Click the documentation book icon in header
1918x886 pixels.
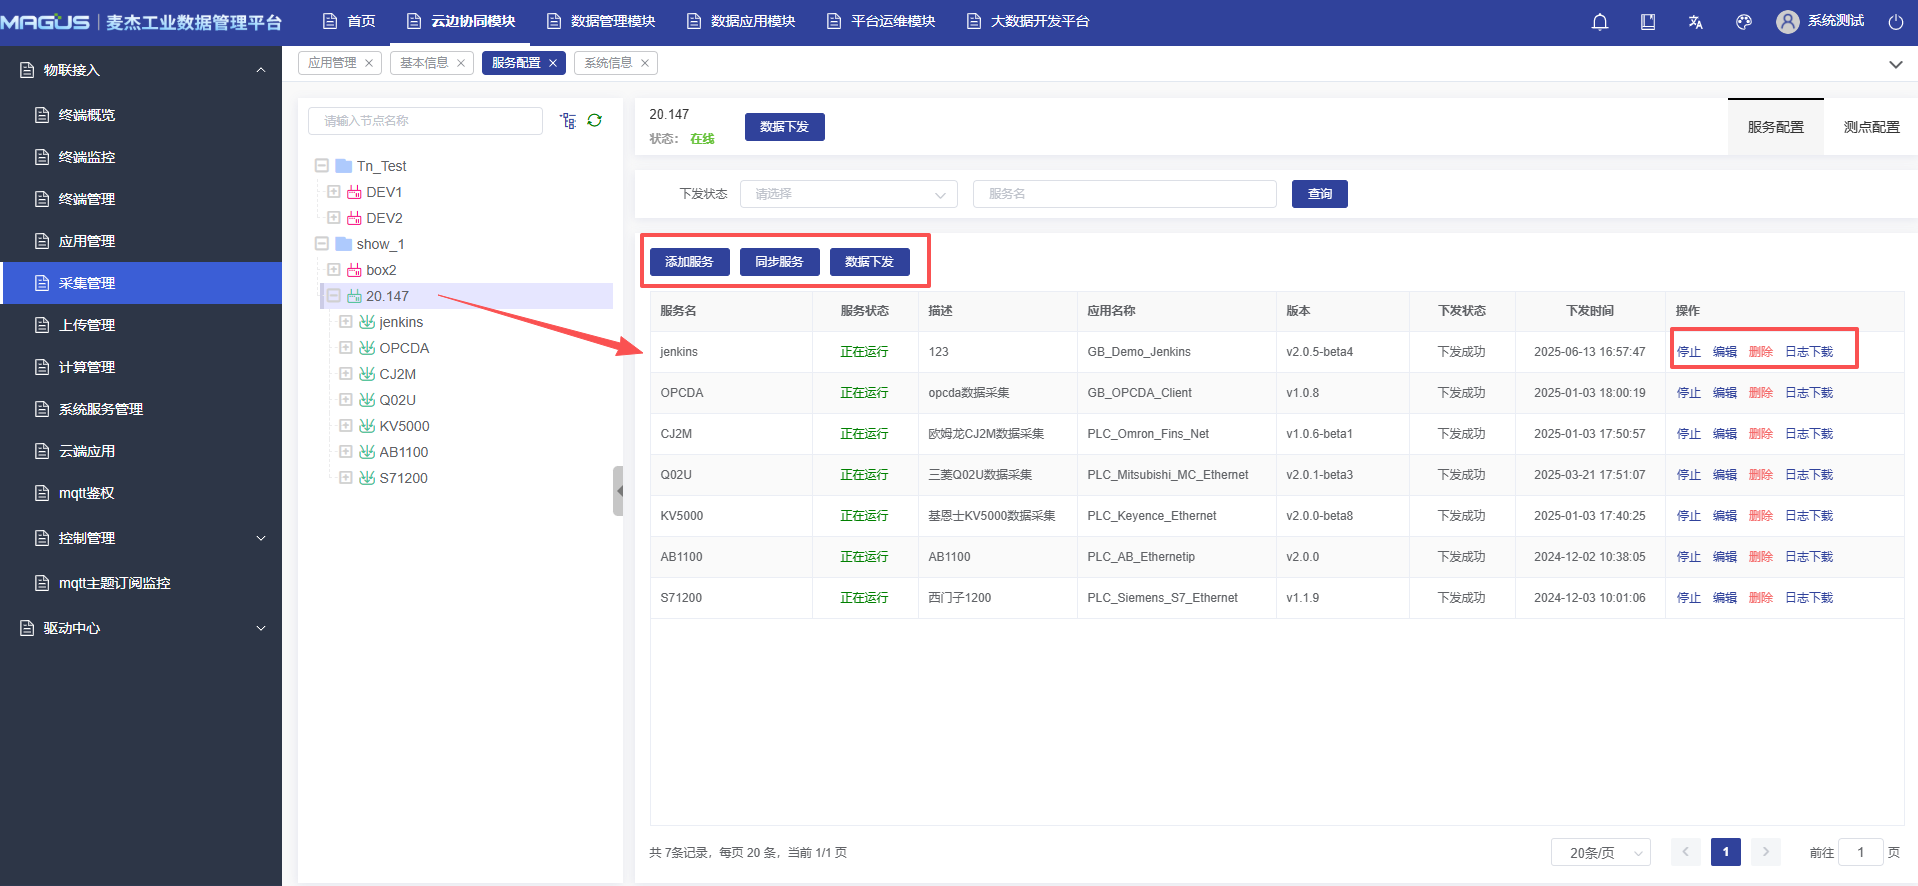(x=1648, y=22)
